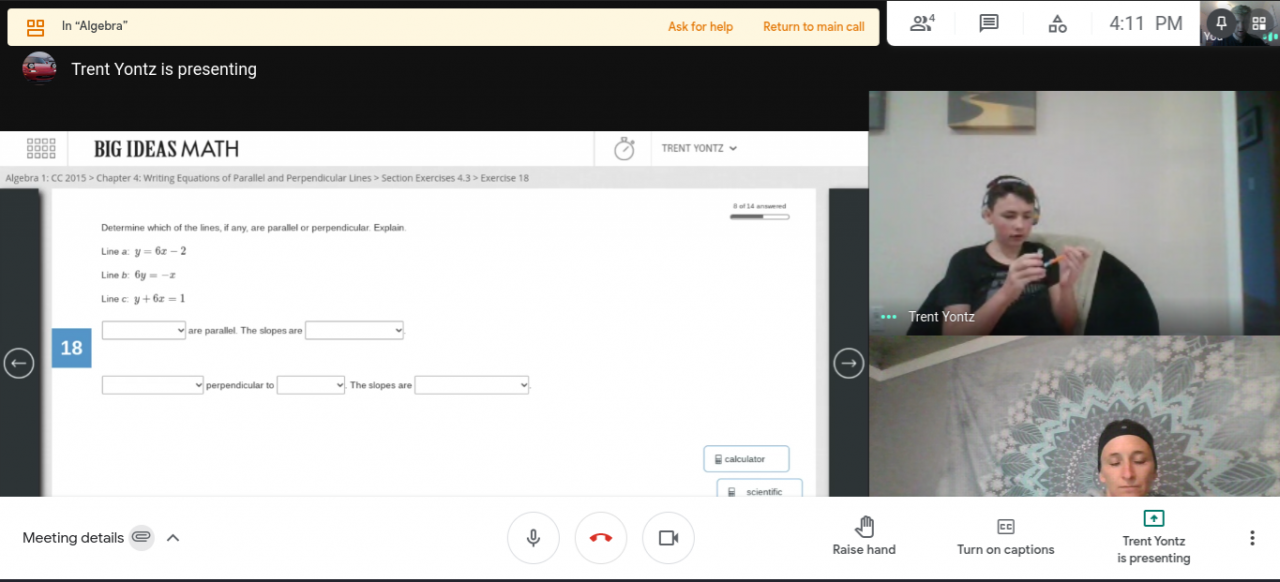Open the dropdown after "perpendicular to"

coord(311,385)
